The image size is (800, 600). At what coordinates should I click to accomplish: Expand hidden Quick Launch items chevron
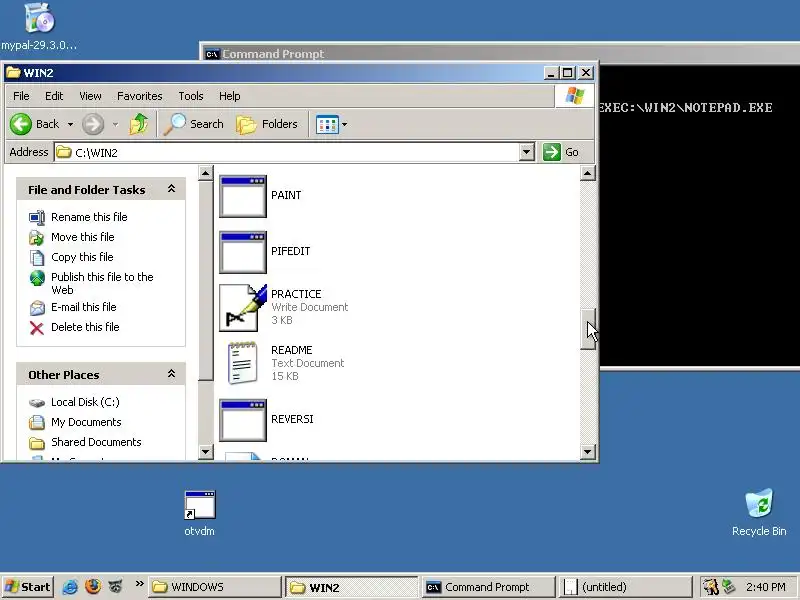point(139,584)
